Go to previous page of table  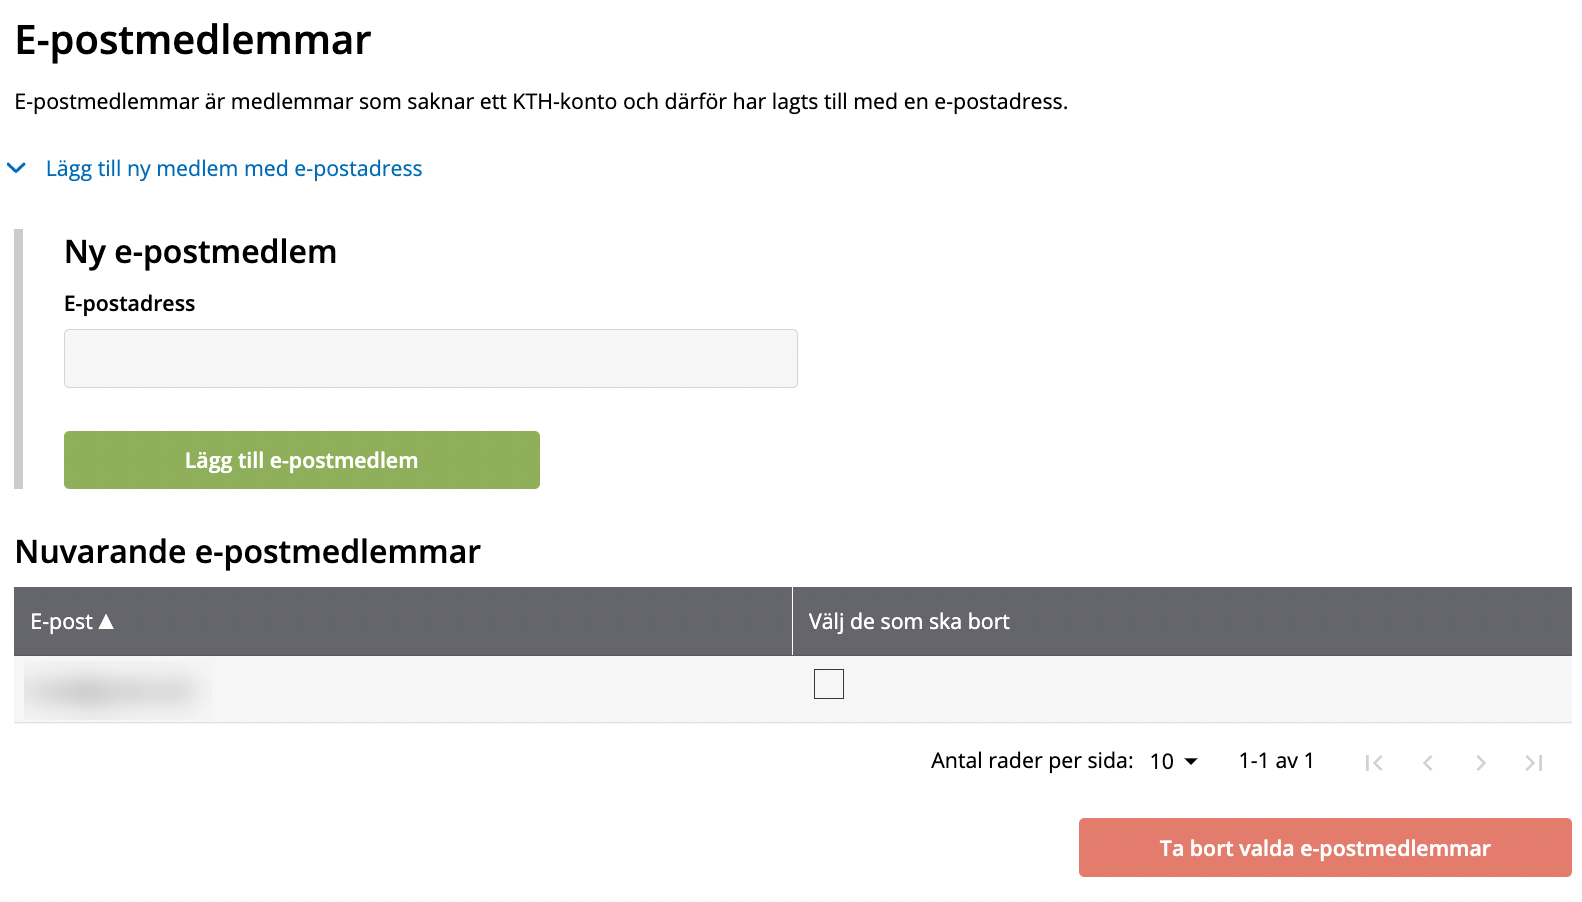coord(1428,763)
